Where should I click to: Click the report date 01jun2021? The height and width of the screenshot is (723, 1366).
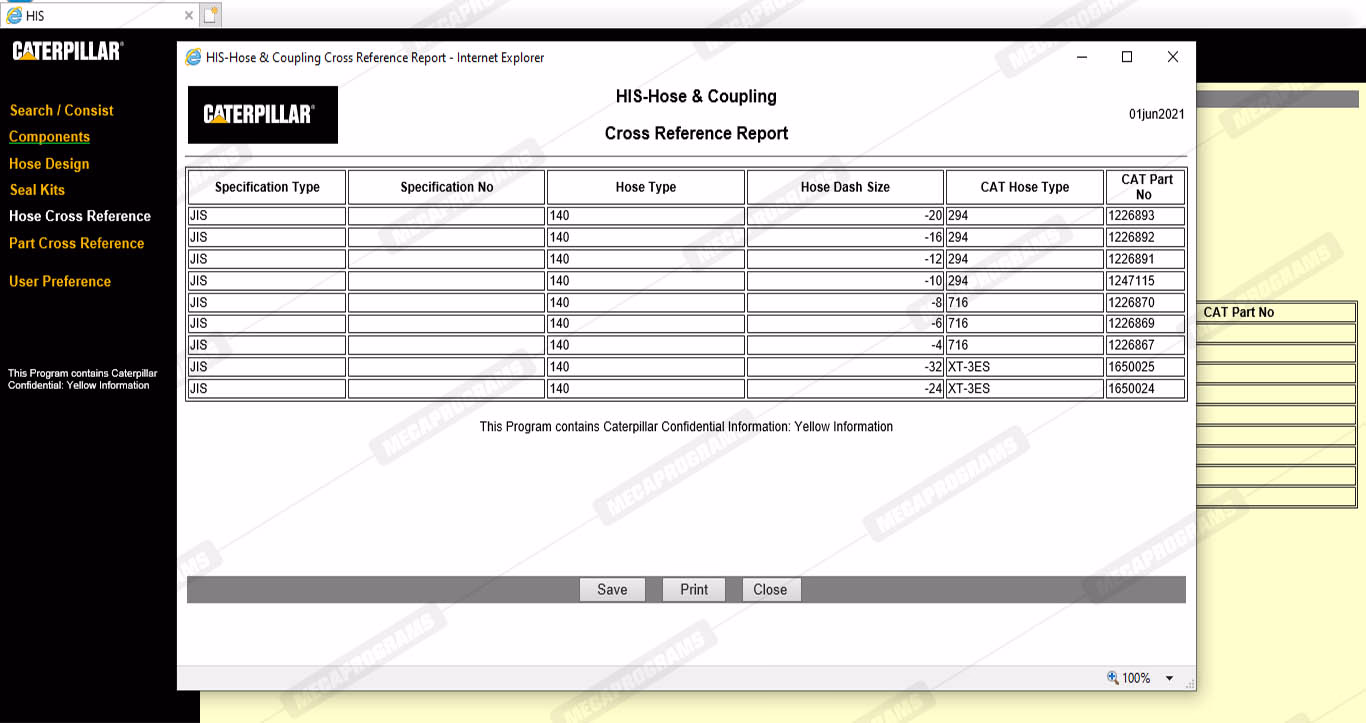click(1157, 114)
